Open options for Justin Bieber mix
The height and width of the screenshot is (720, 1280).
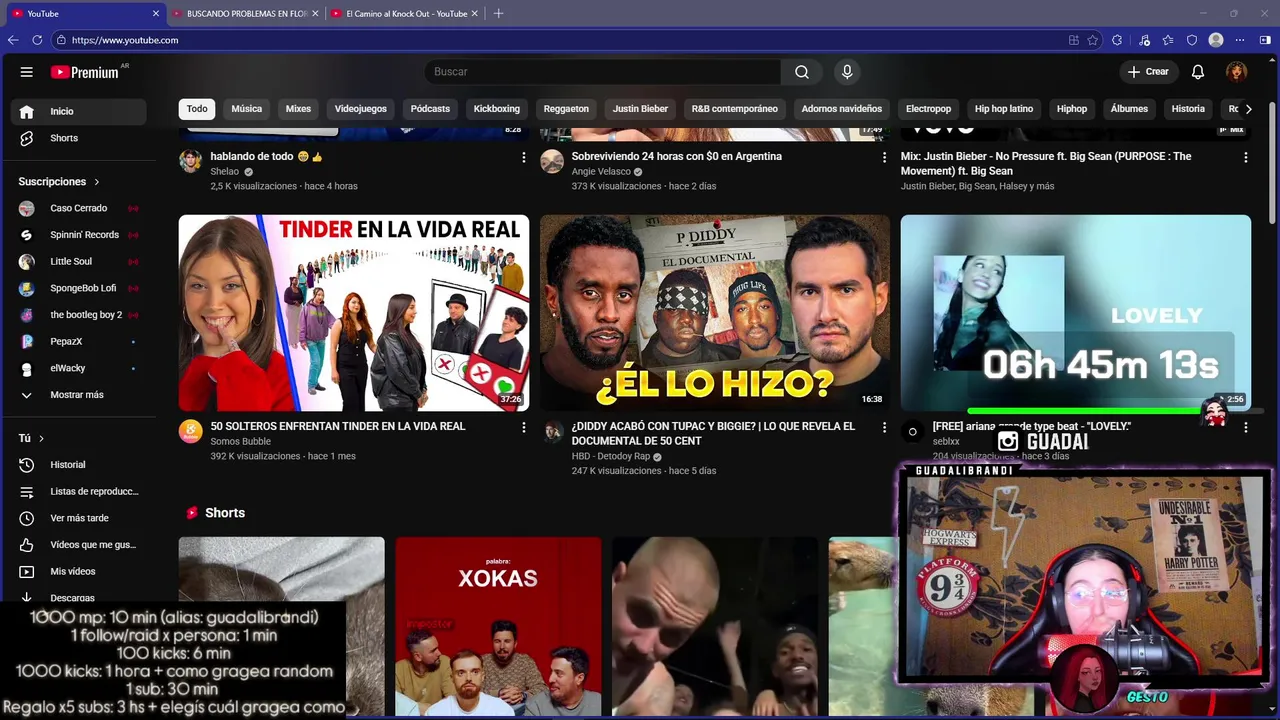click(x=1245, y=158)
